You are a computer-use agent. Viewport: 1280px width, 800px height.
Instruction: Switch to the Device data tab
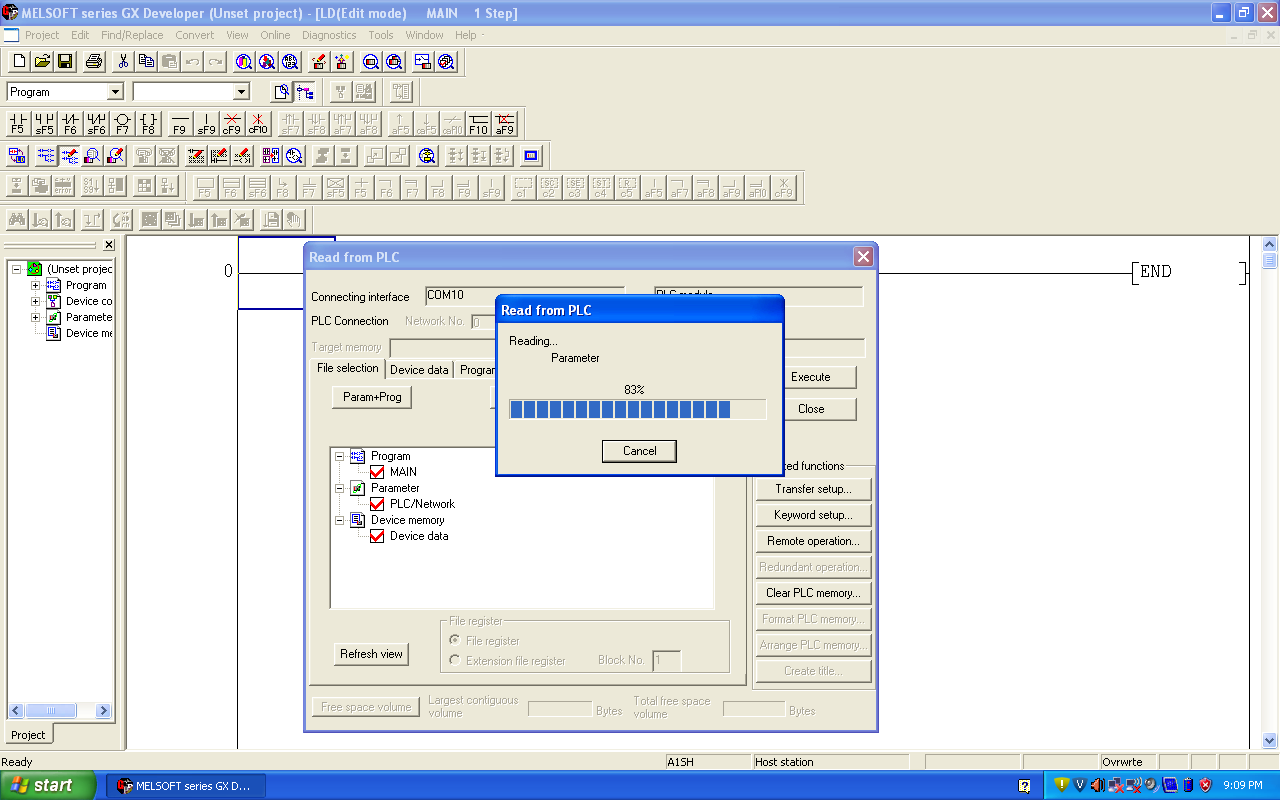click(x=419, y=368)
